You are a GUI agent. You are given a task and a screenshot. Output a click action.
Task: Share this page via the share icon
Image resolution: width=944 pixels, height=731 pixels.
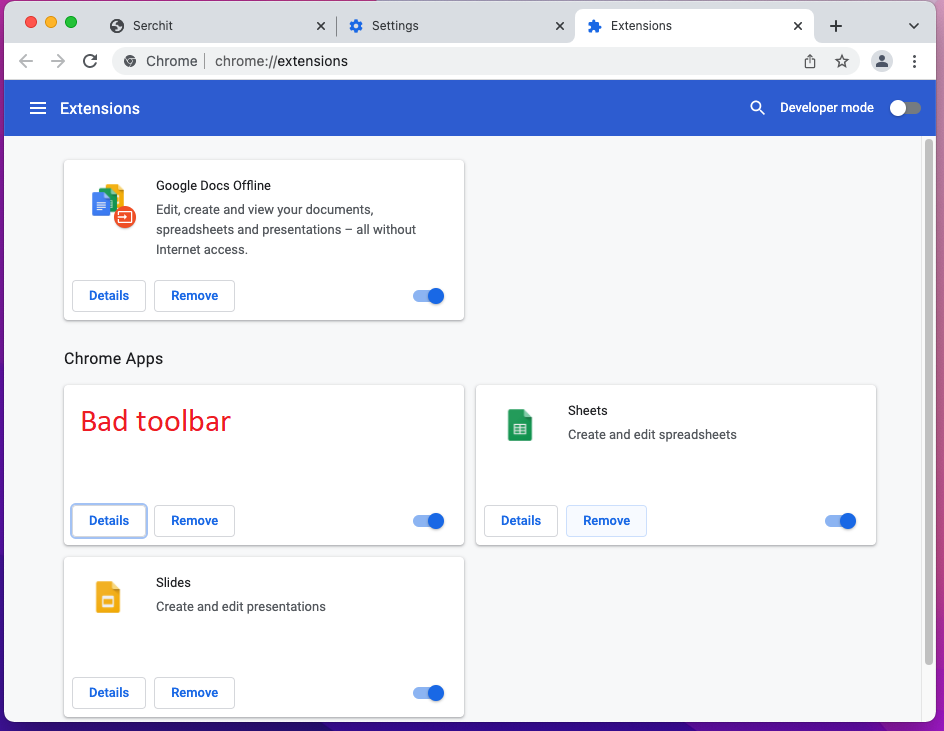pos(810,61)
